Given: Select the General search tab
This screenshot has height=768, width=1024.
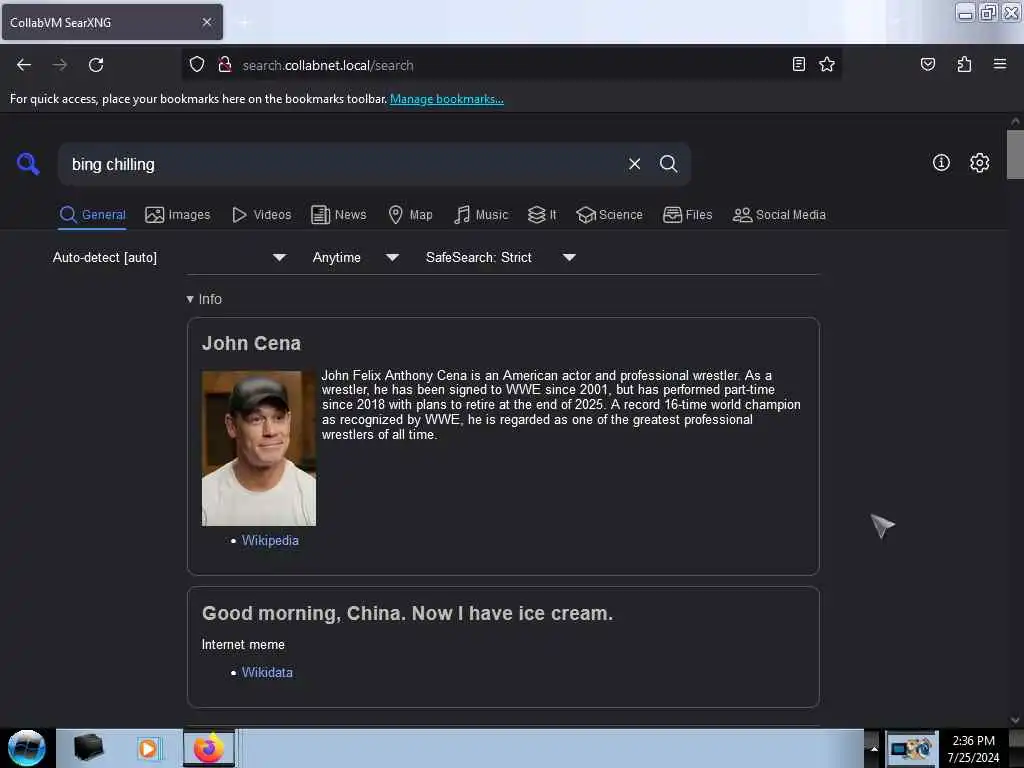Looking at the screenshot, I should [93, 214].
